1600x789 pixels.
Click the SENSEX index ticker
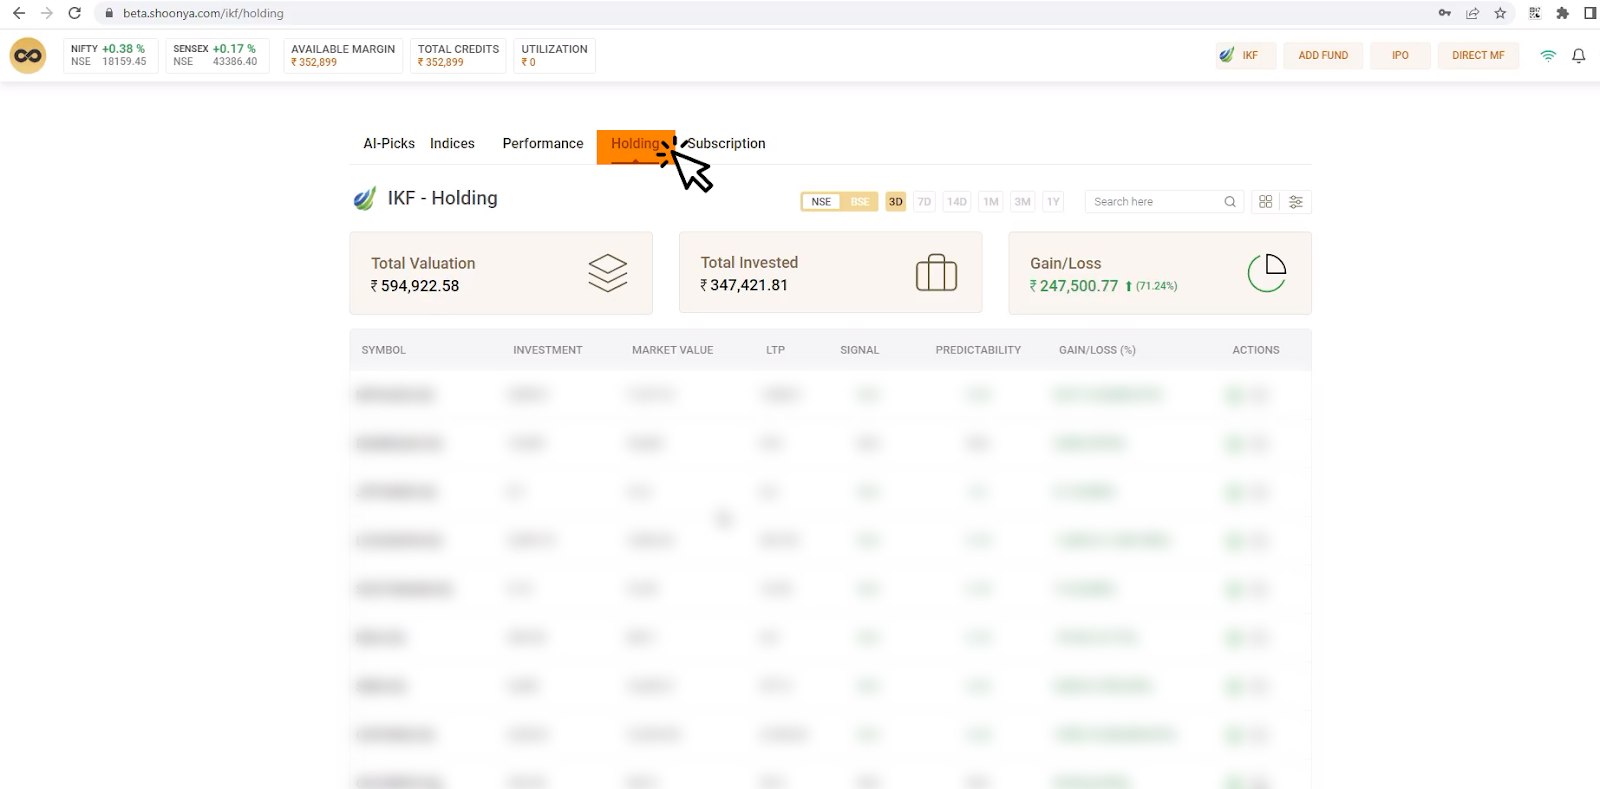point(217,55)
